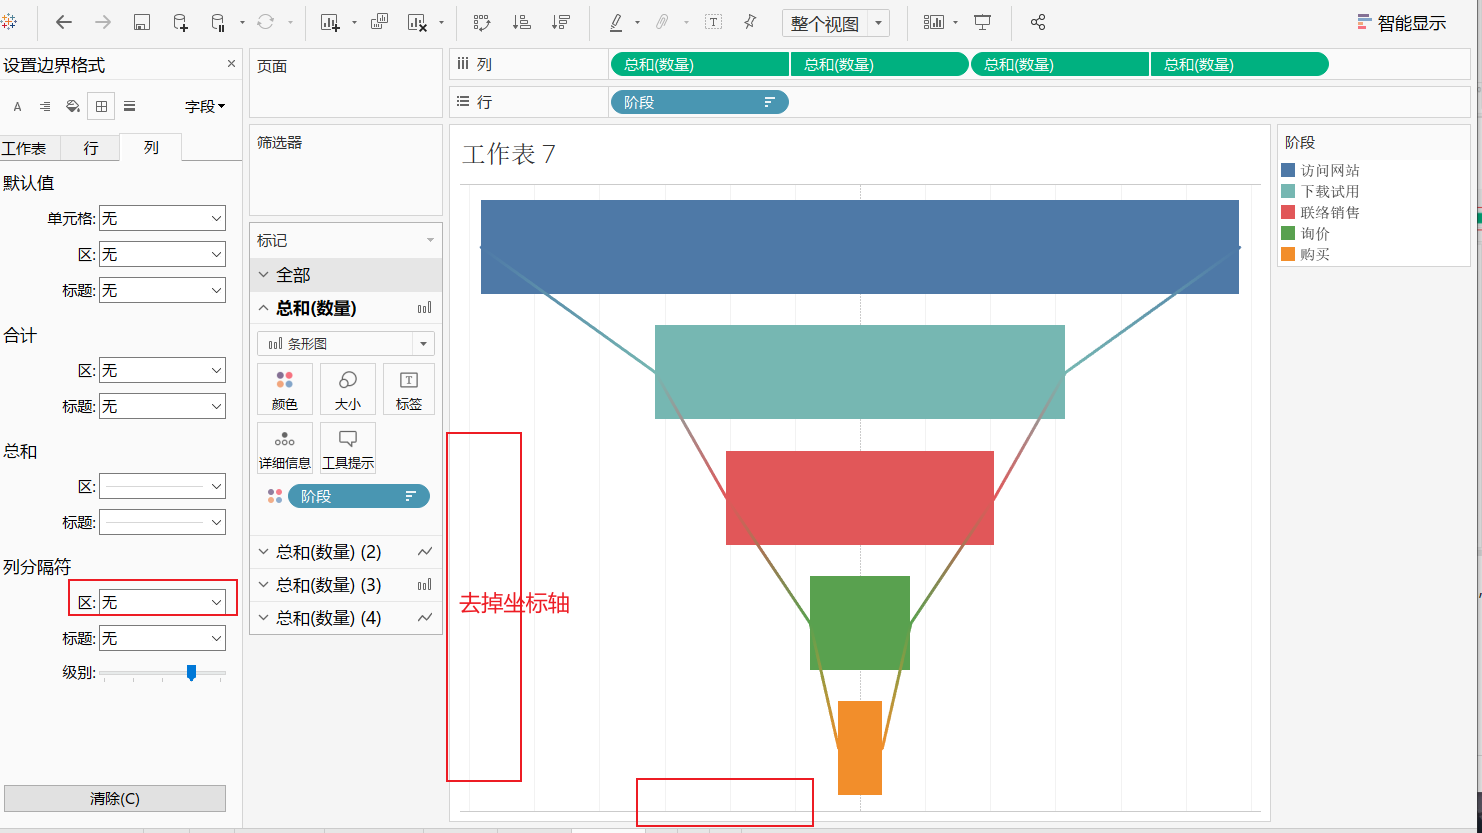
Task: Click 阶段 pill on Rows shelf
Action: click(x=699, y=102)
